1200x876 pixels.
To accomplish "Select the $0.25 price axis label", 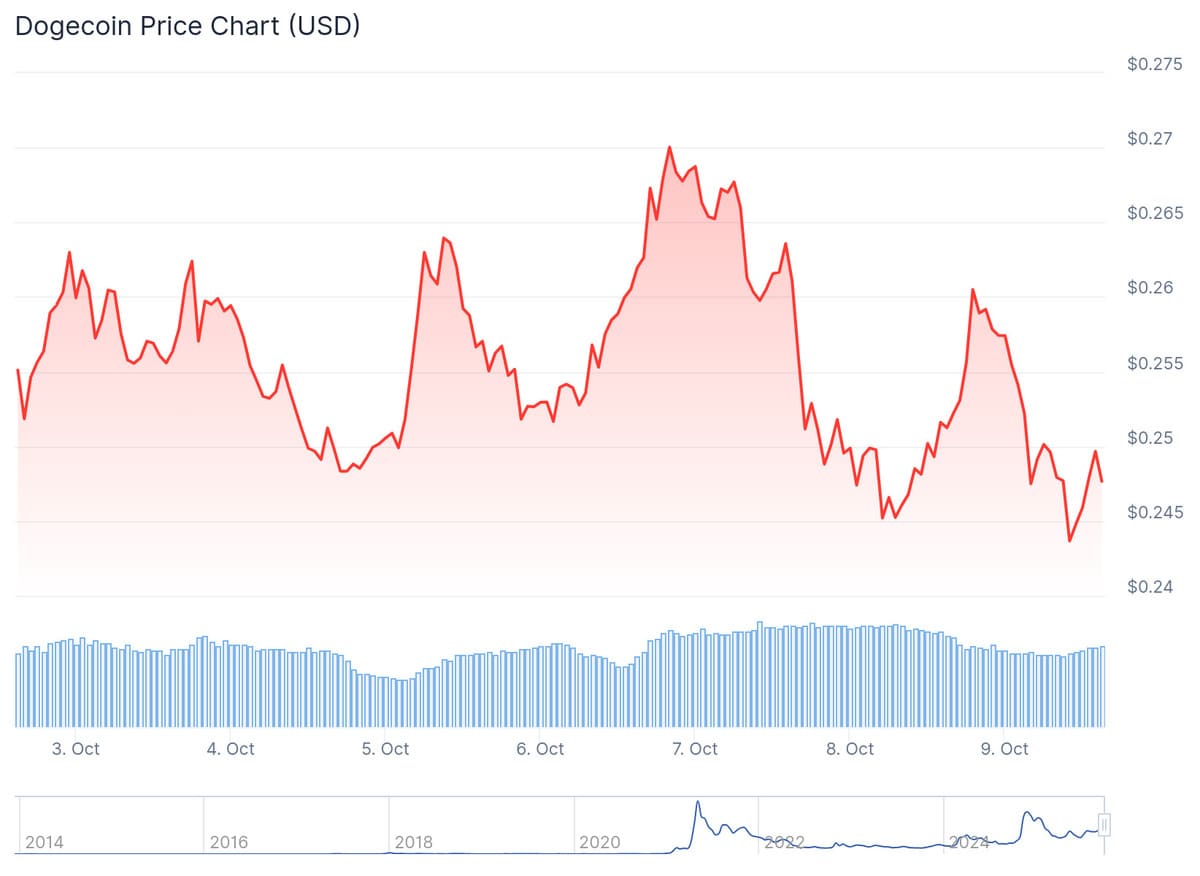I will [1150, 438].
